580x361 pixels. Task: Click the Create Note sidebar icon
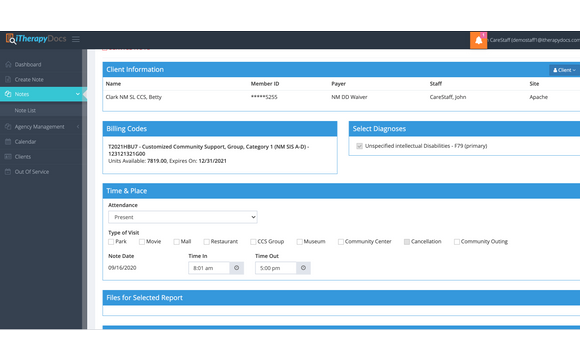click(x=8, y=79)
